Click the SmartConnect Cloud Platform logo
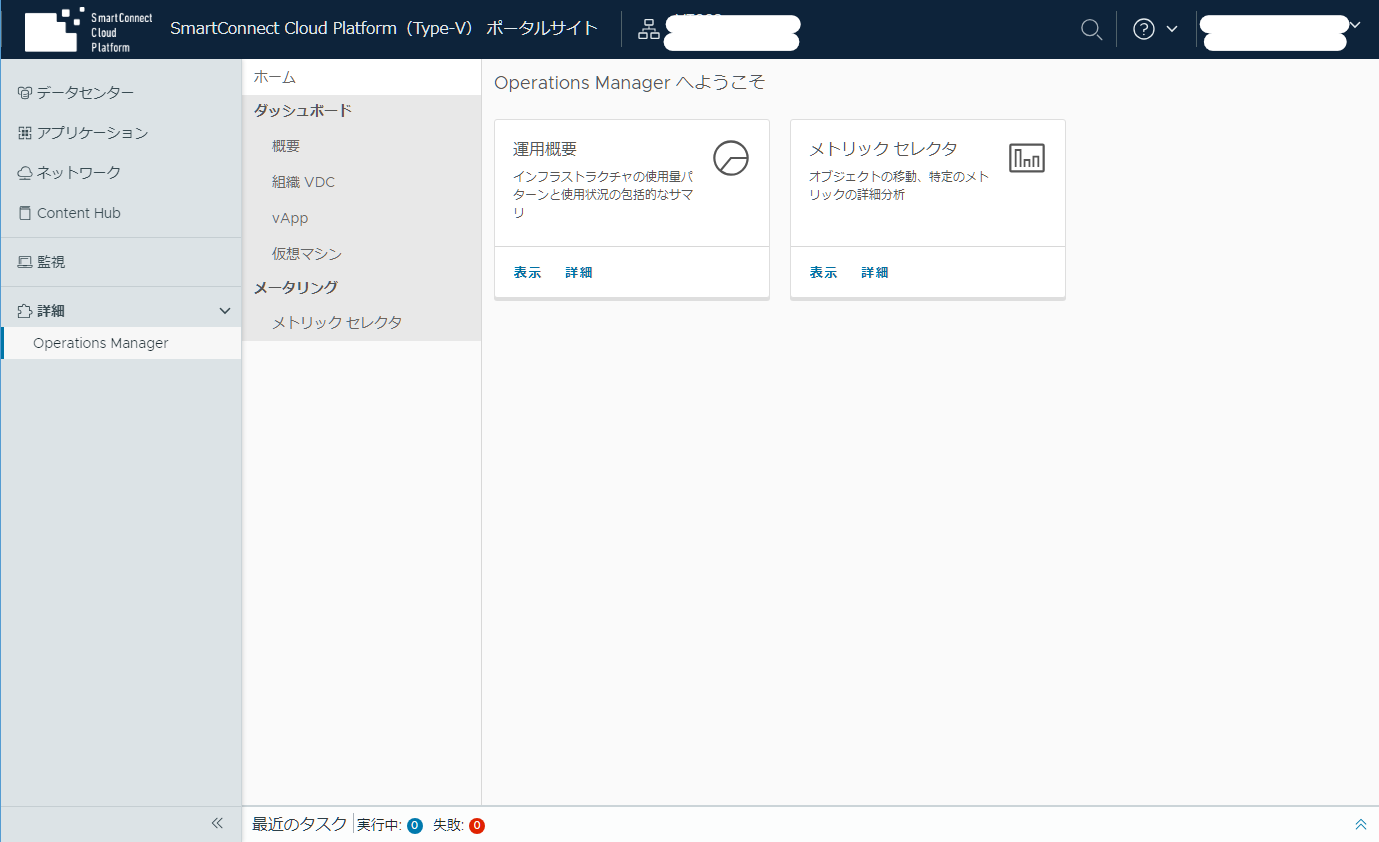The width and height of the screenshot is (1379, 842). pos(89,30)
